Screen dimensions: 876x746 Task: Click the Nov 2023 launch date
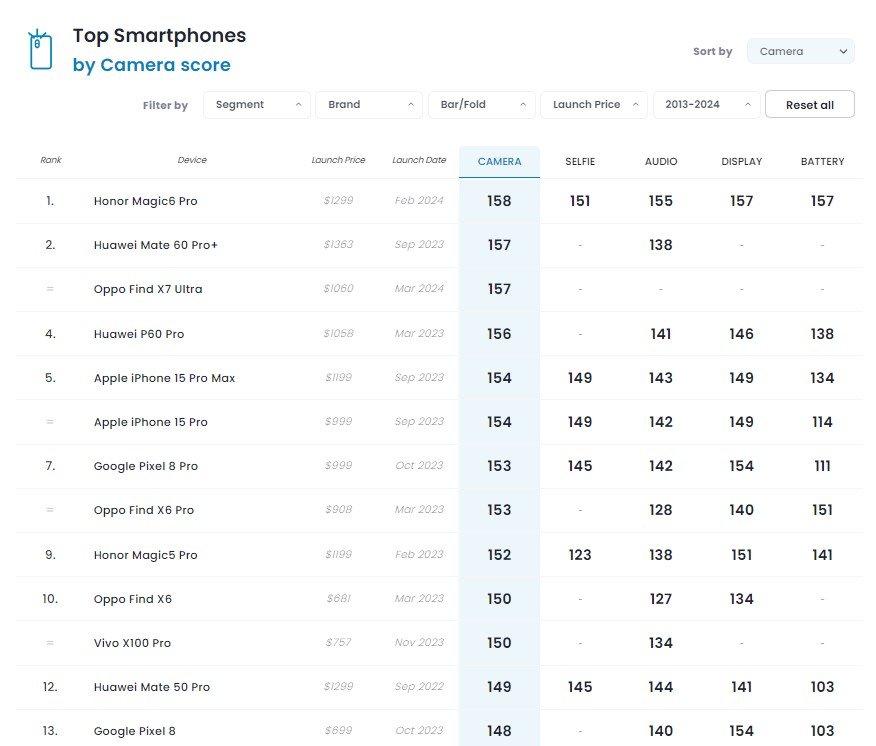click(419, 643)
